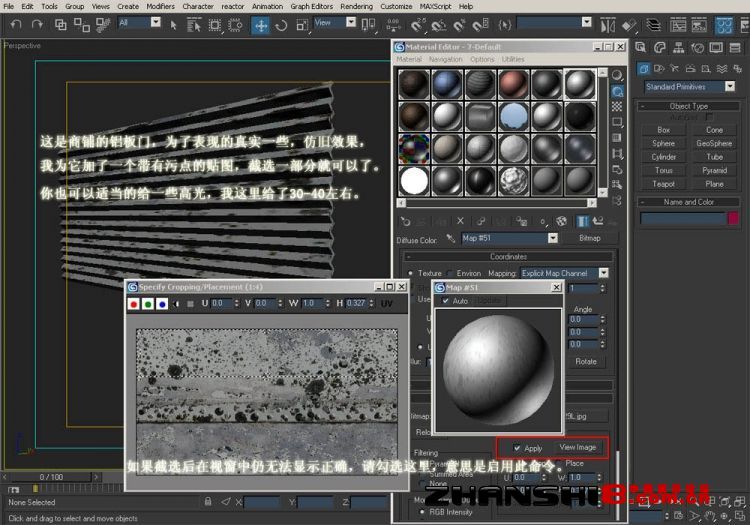Activate the Select and Rotate tool
Screen dimensions: 750x525
[x=281, y=25]
